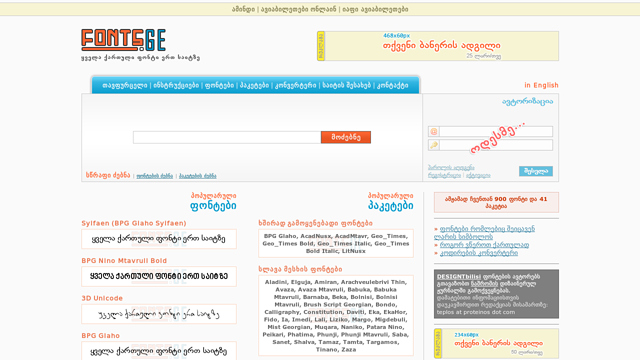
Task: Open the იაფი ავიაბილეთები top bar link
Action: click(375, 9)
